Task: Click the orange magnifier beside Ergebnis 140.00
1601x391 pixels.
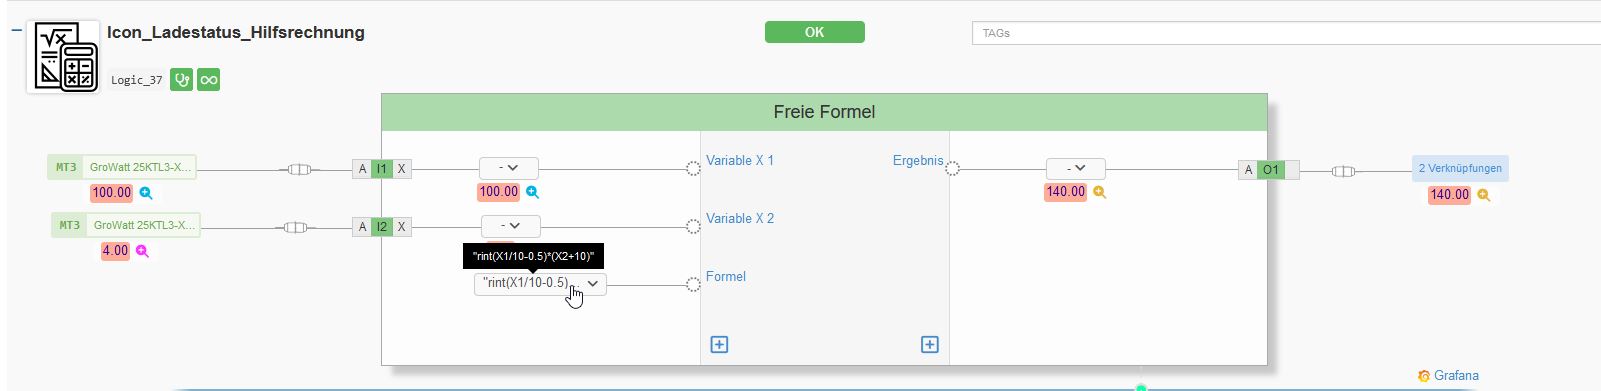Action: click(x=1099, y=192)
